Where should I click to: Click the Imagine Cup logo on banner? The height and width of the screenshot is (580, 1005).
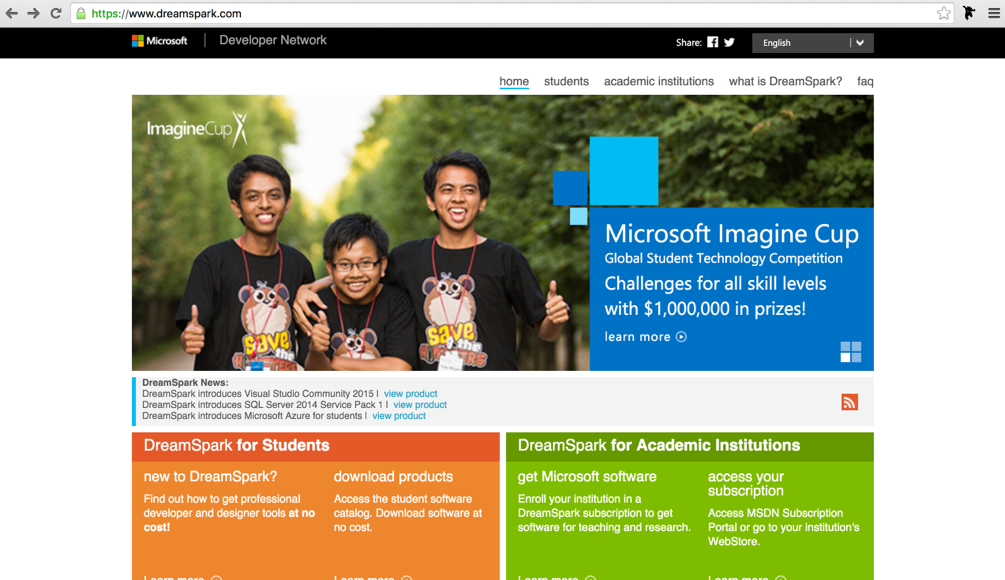coord(196,128)
